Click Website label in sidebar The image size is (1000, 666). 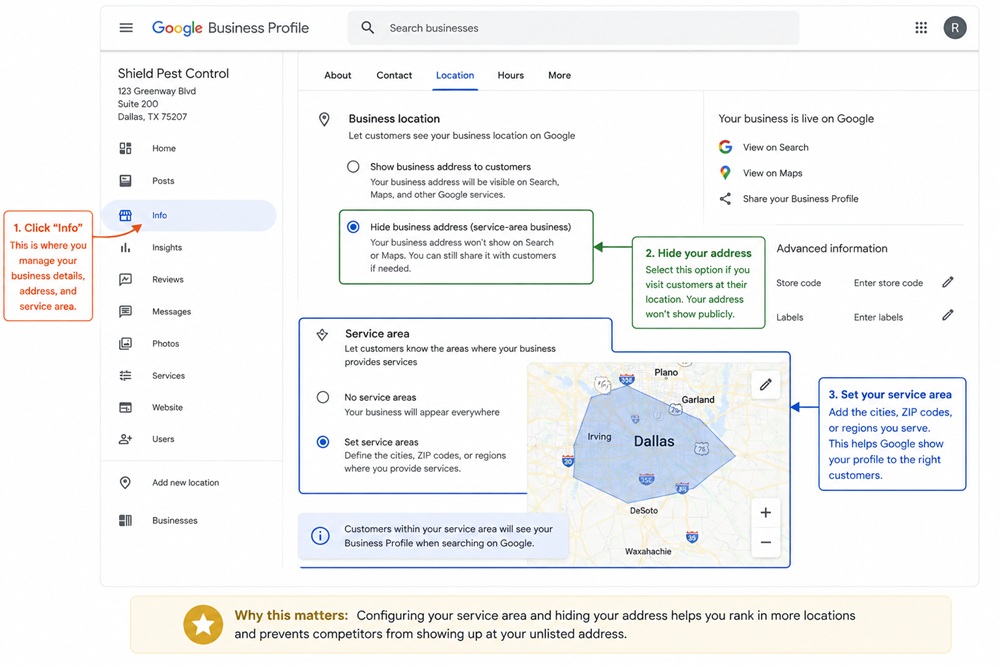[167, 408]
